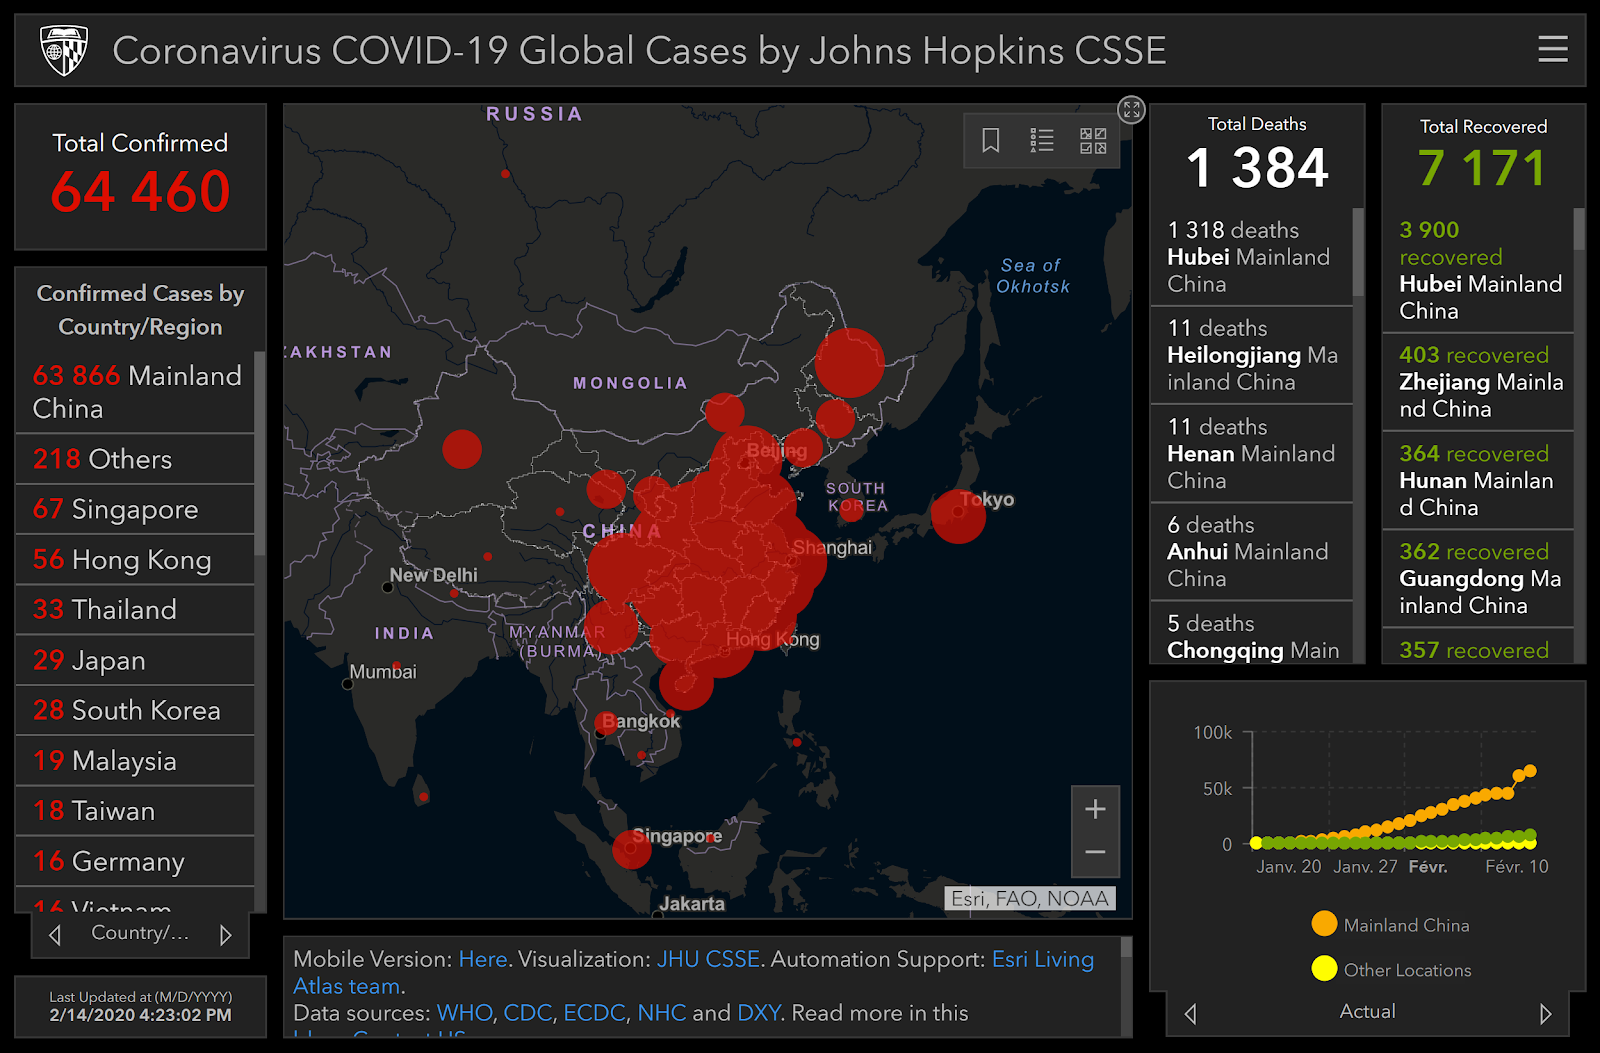The width and height of the screenshot is (1600, 1053).
Task: Click the Esri, FAO, NOAA attribution
Action: click(x=1029, y=898)
